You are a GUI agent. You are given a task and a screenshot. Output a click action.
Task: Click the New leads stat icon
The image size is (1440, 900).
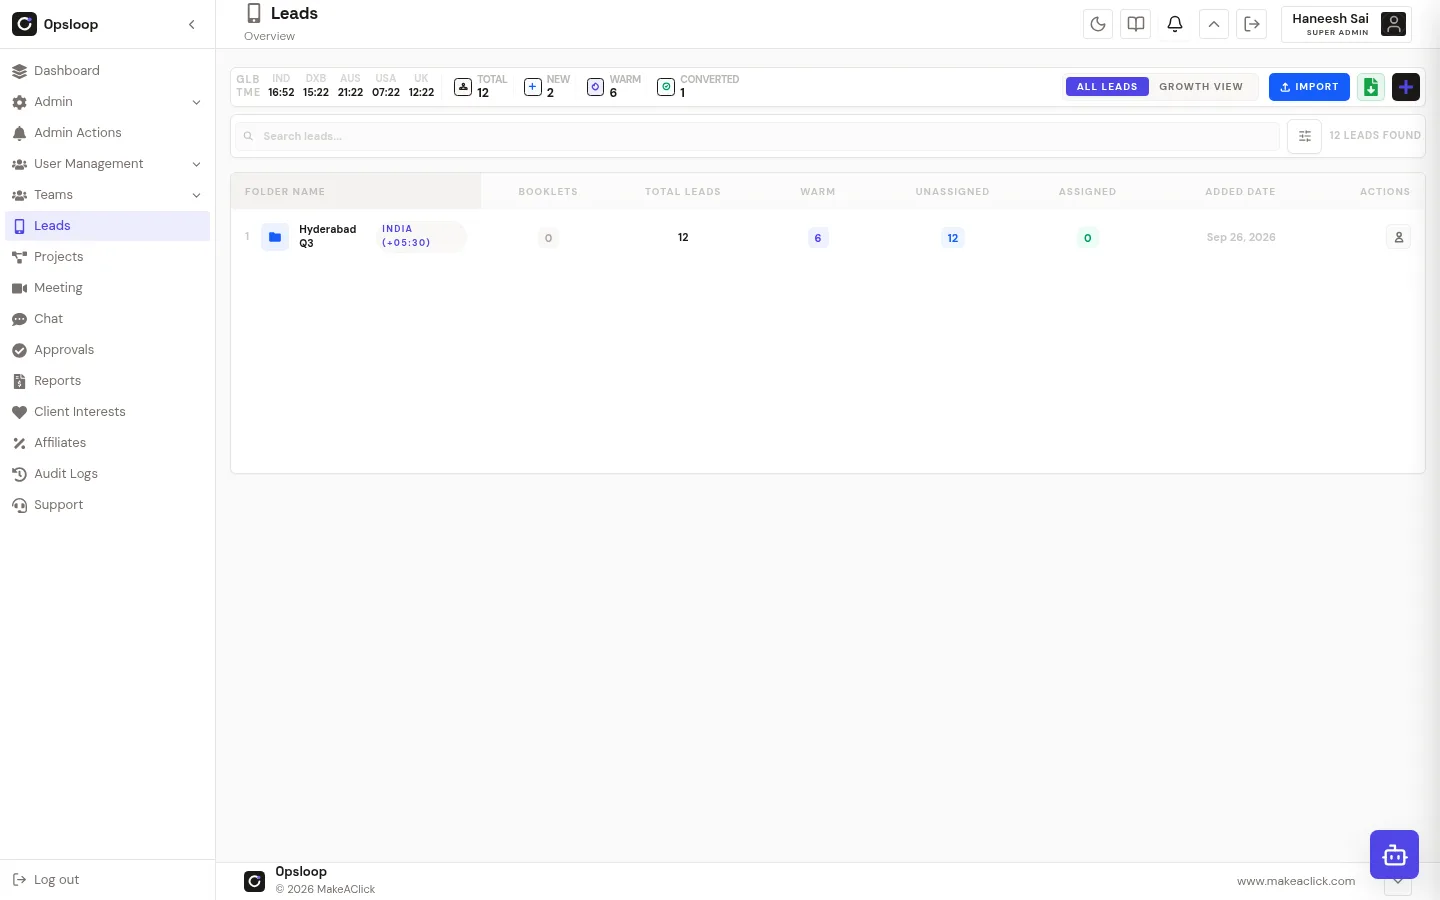(533, 87)
